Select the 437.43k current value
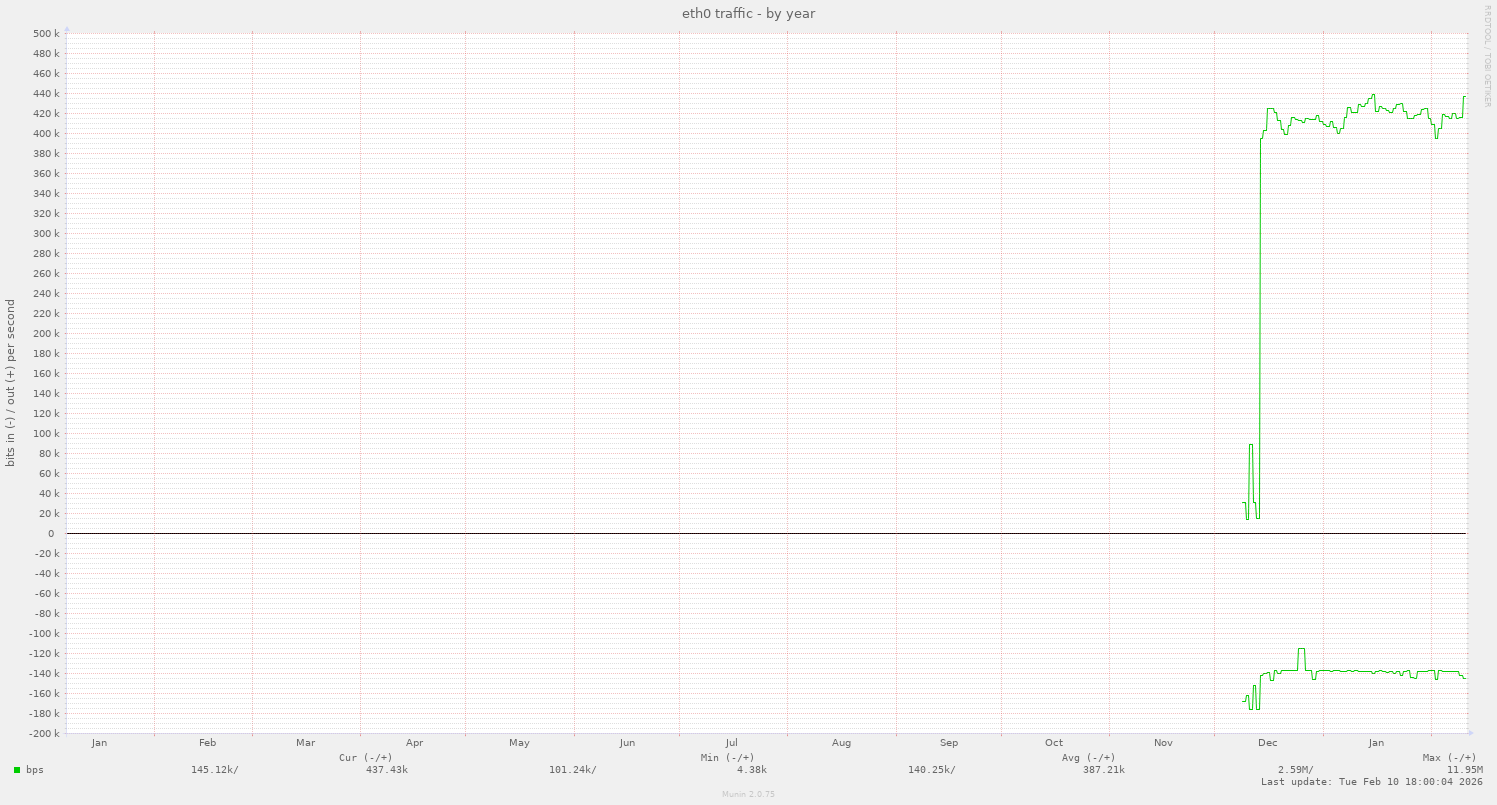This screenshot has height=805, width=1497. pyautogui.click(x=388, y=770)
